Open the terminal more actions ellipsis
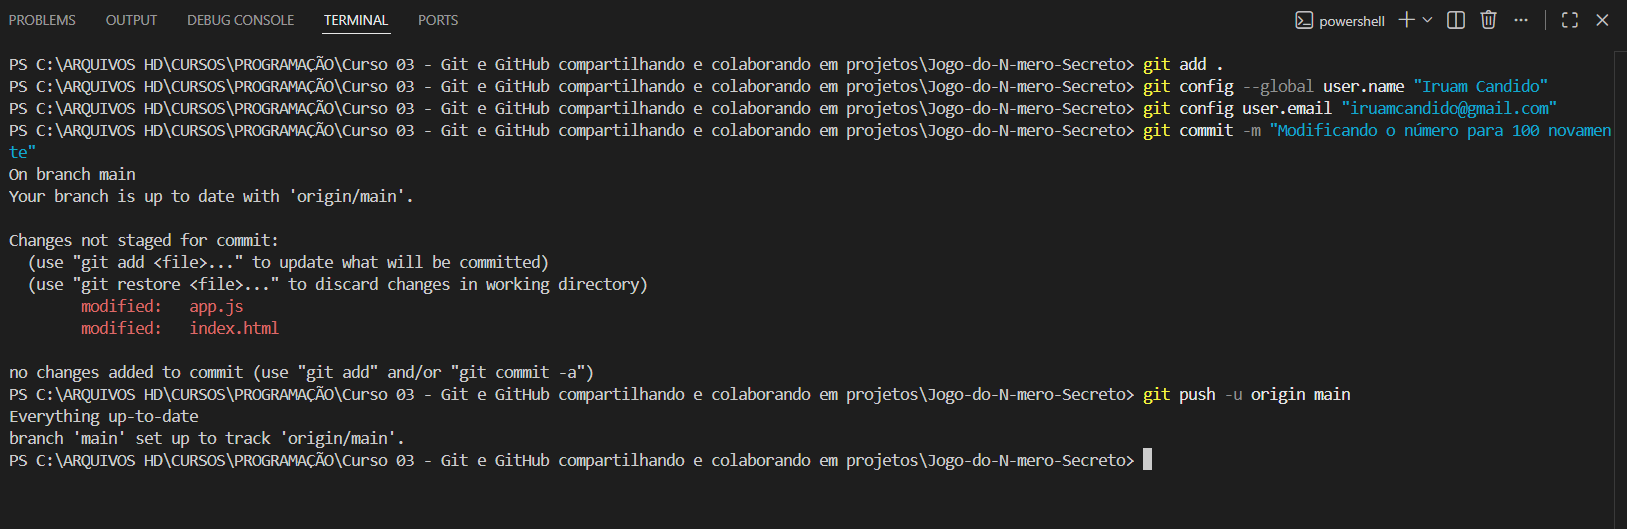The width and height of the screenshot is (1627, 529). (1521, 20)
